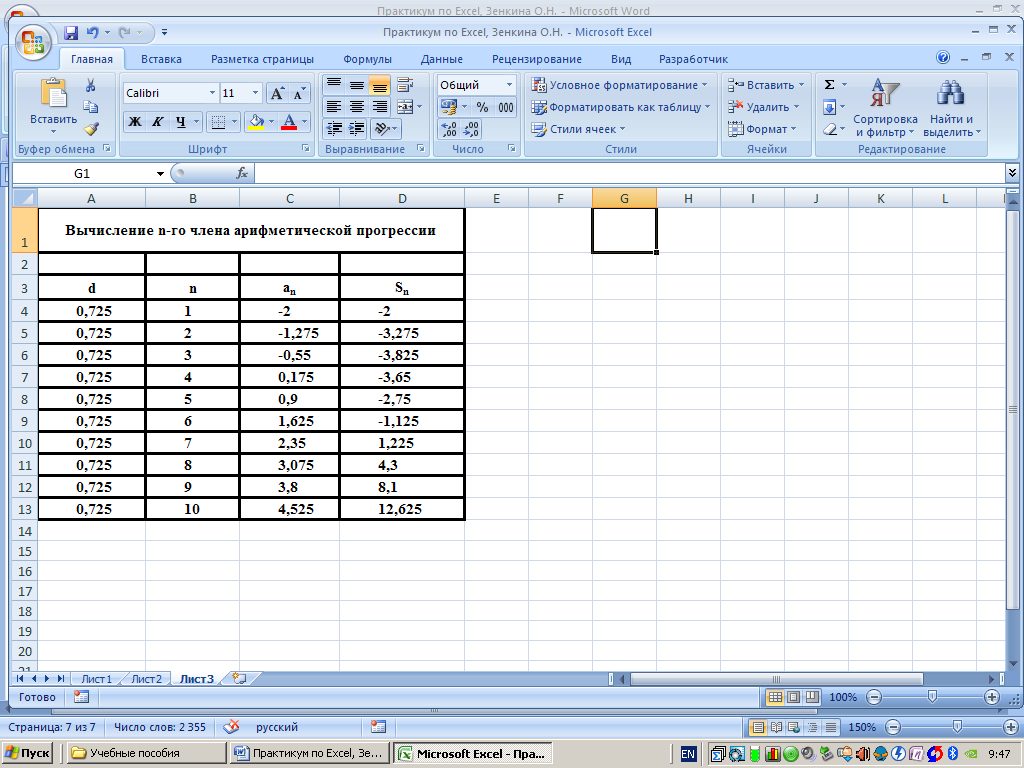Click merge and center icon
Screen dimensions: 1024x768
coord(406,106)
